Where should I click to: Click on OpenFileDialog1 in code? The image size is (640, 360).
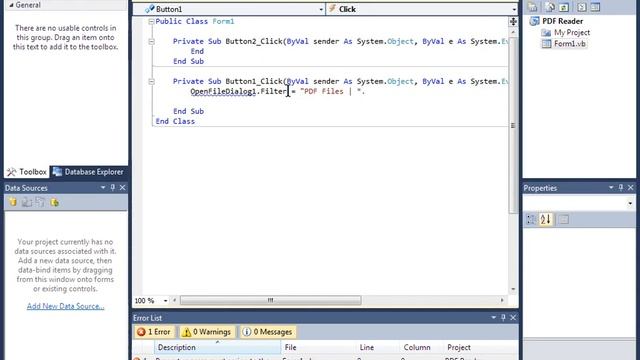[x=223, y=91]
